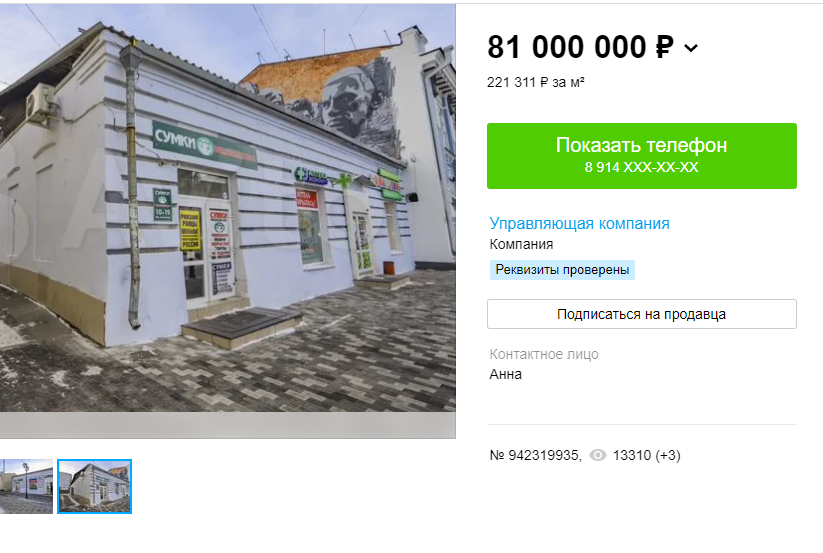Click the Компания label under seller name
This screenshot has height=553, width=823.
(x=521, y=244)
